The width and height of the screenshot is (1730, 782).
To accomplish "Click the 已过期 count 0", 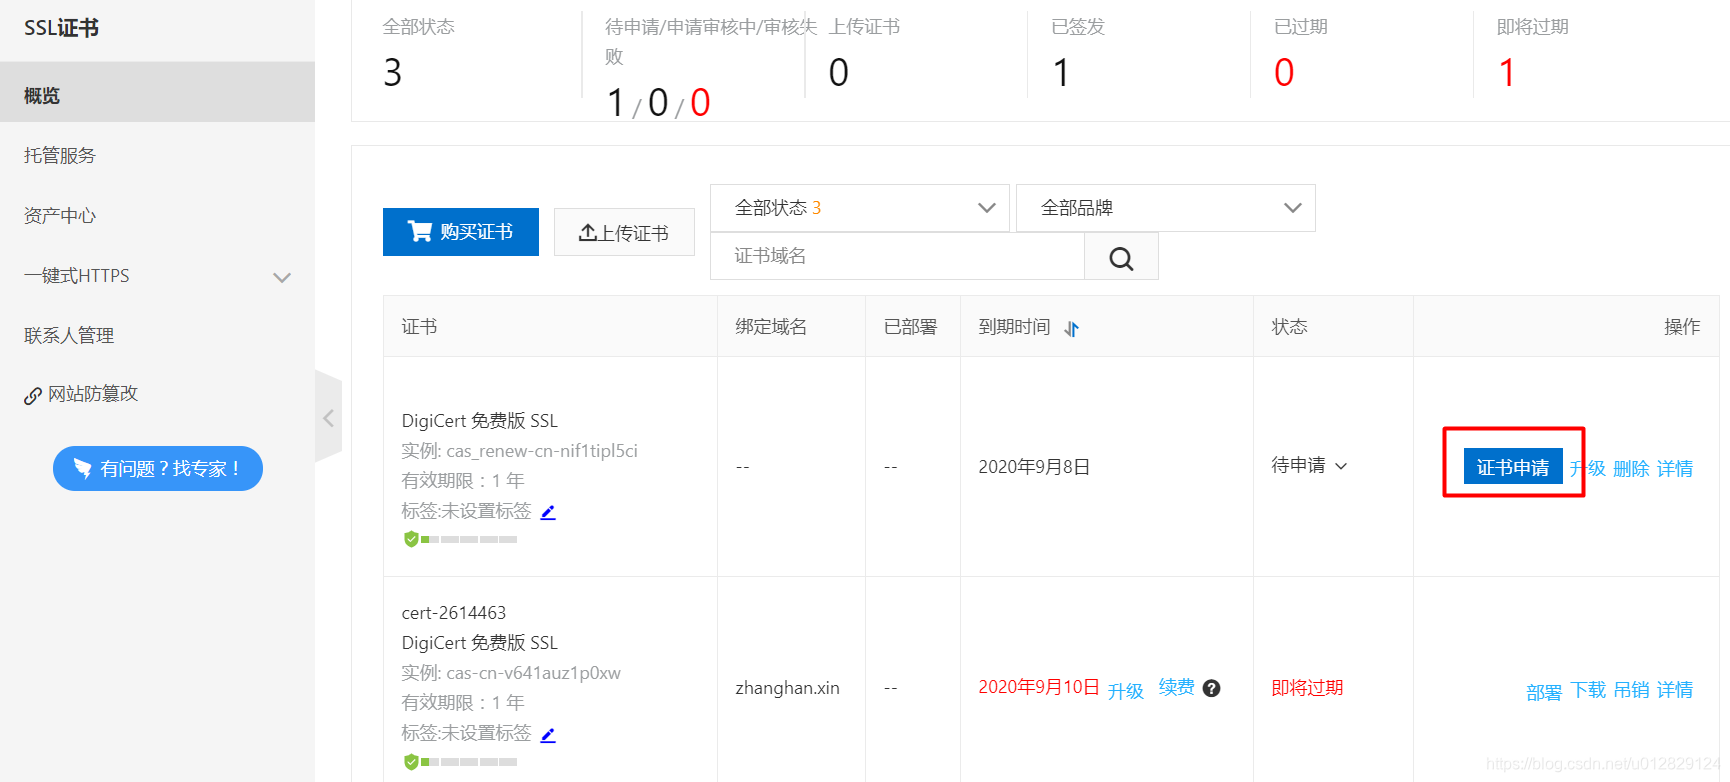I will [x=1284, y=72].
